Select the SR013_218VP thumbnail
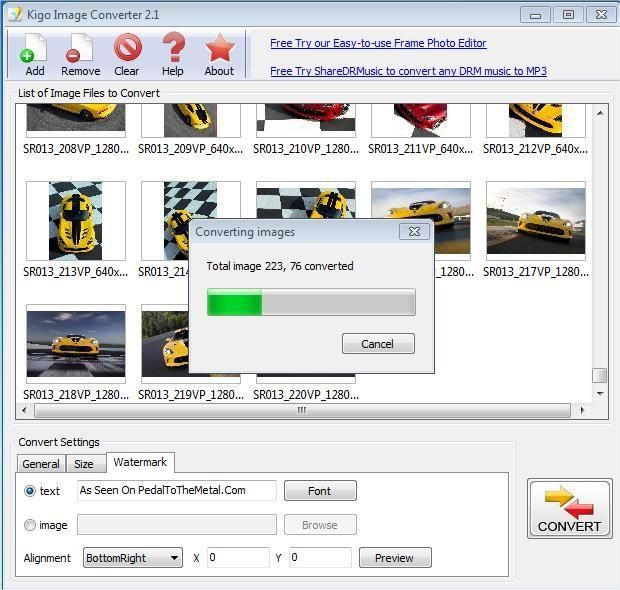Screen dimensions: 620x590 coord(76,346)
